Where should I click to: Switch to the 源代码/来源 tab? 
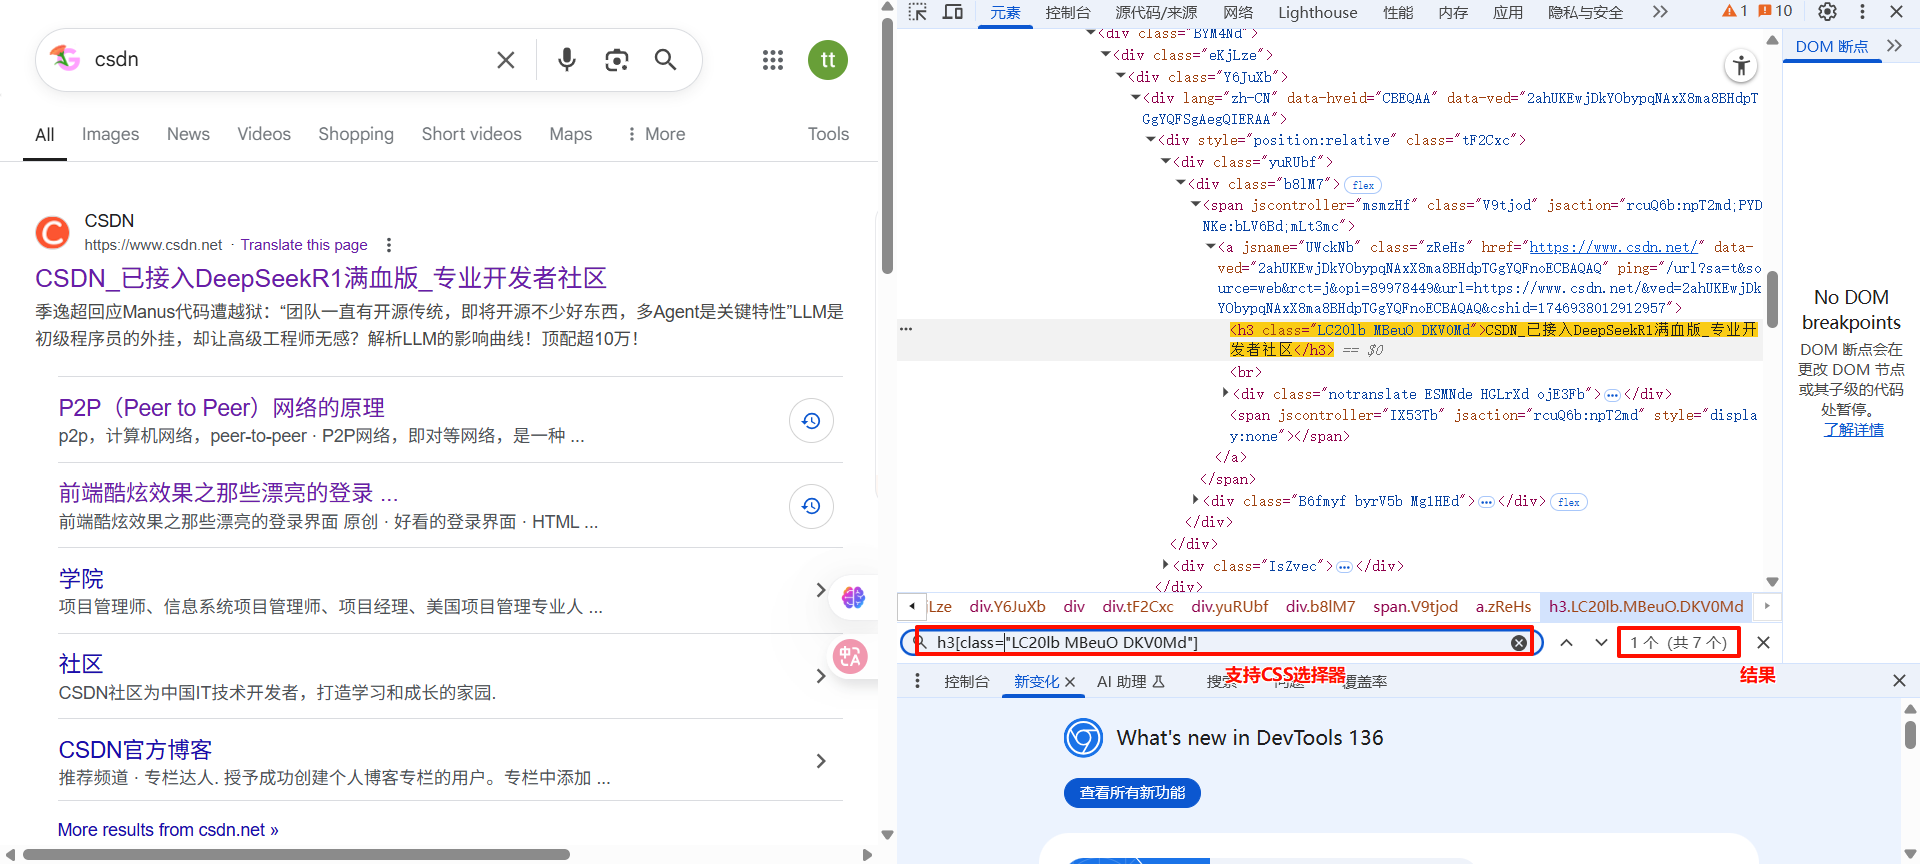point(1156,12)
